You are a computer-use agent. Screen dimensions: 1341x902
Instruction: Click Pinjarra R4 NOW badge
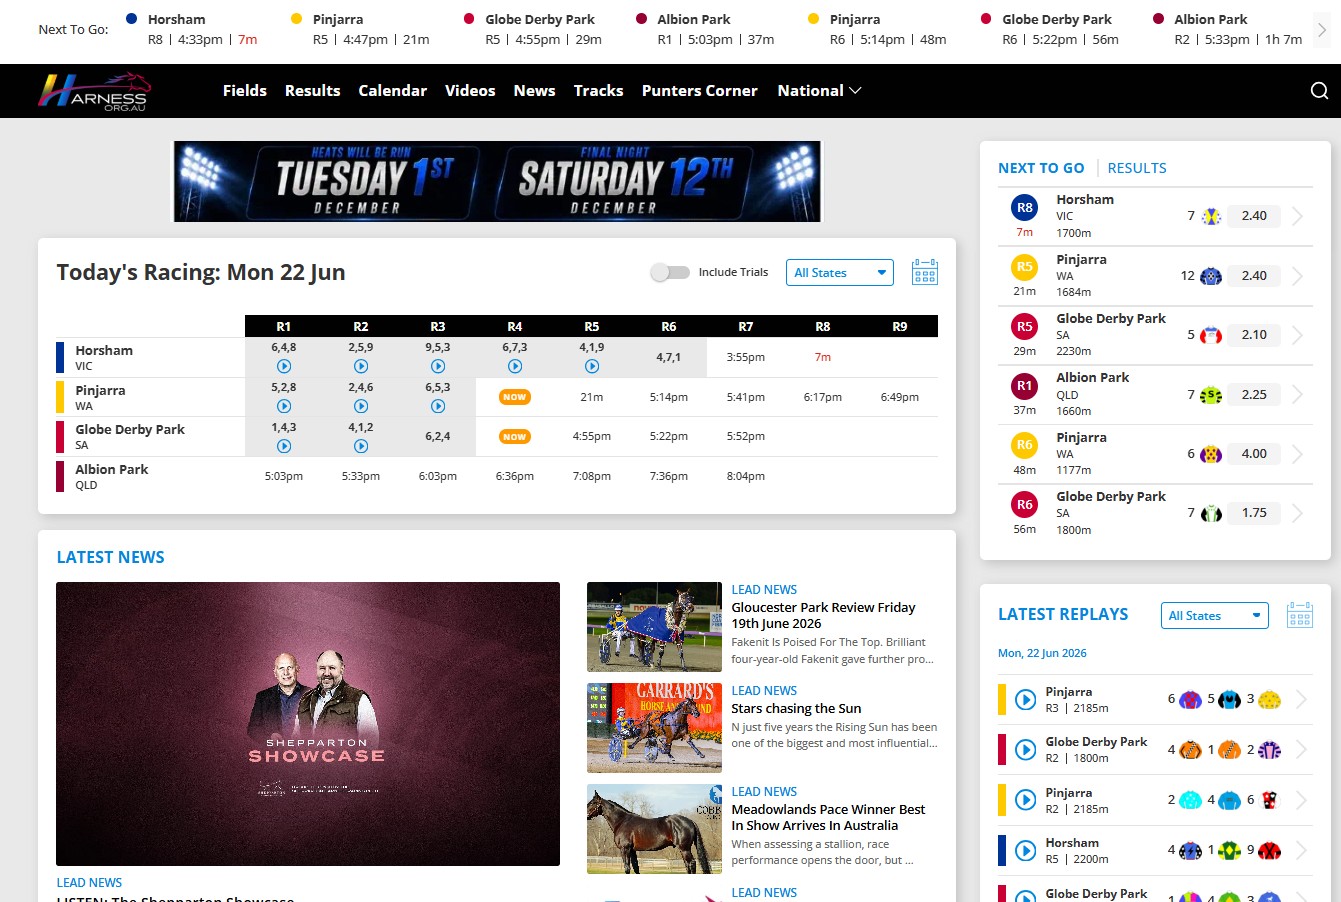515,397
